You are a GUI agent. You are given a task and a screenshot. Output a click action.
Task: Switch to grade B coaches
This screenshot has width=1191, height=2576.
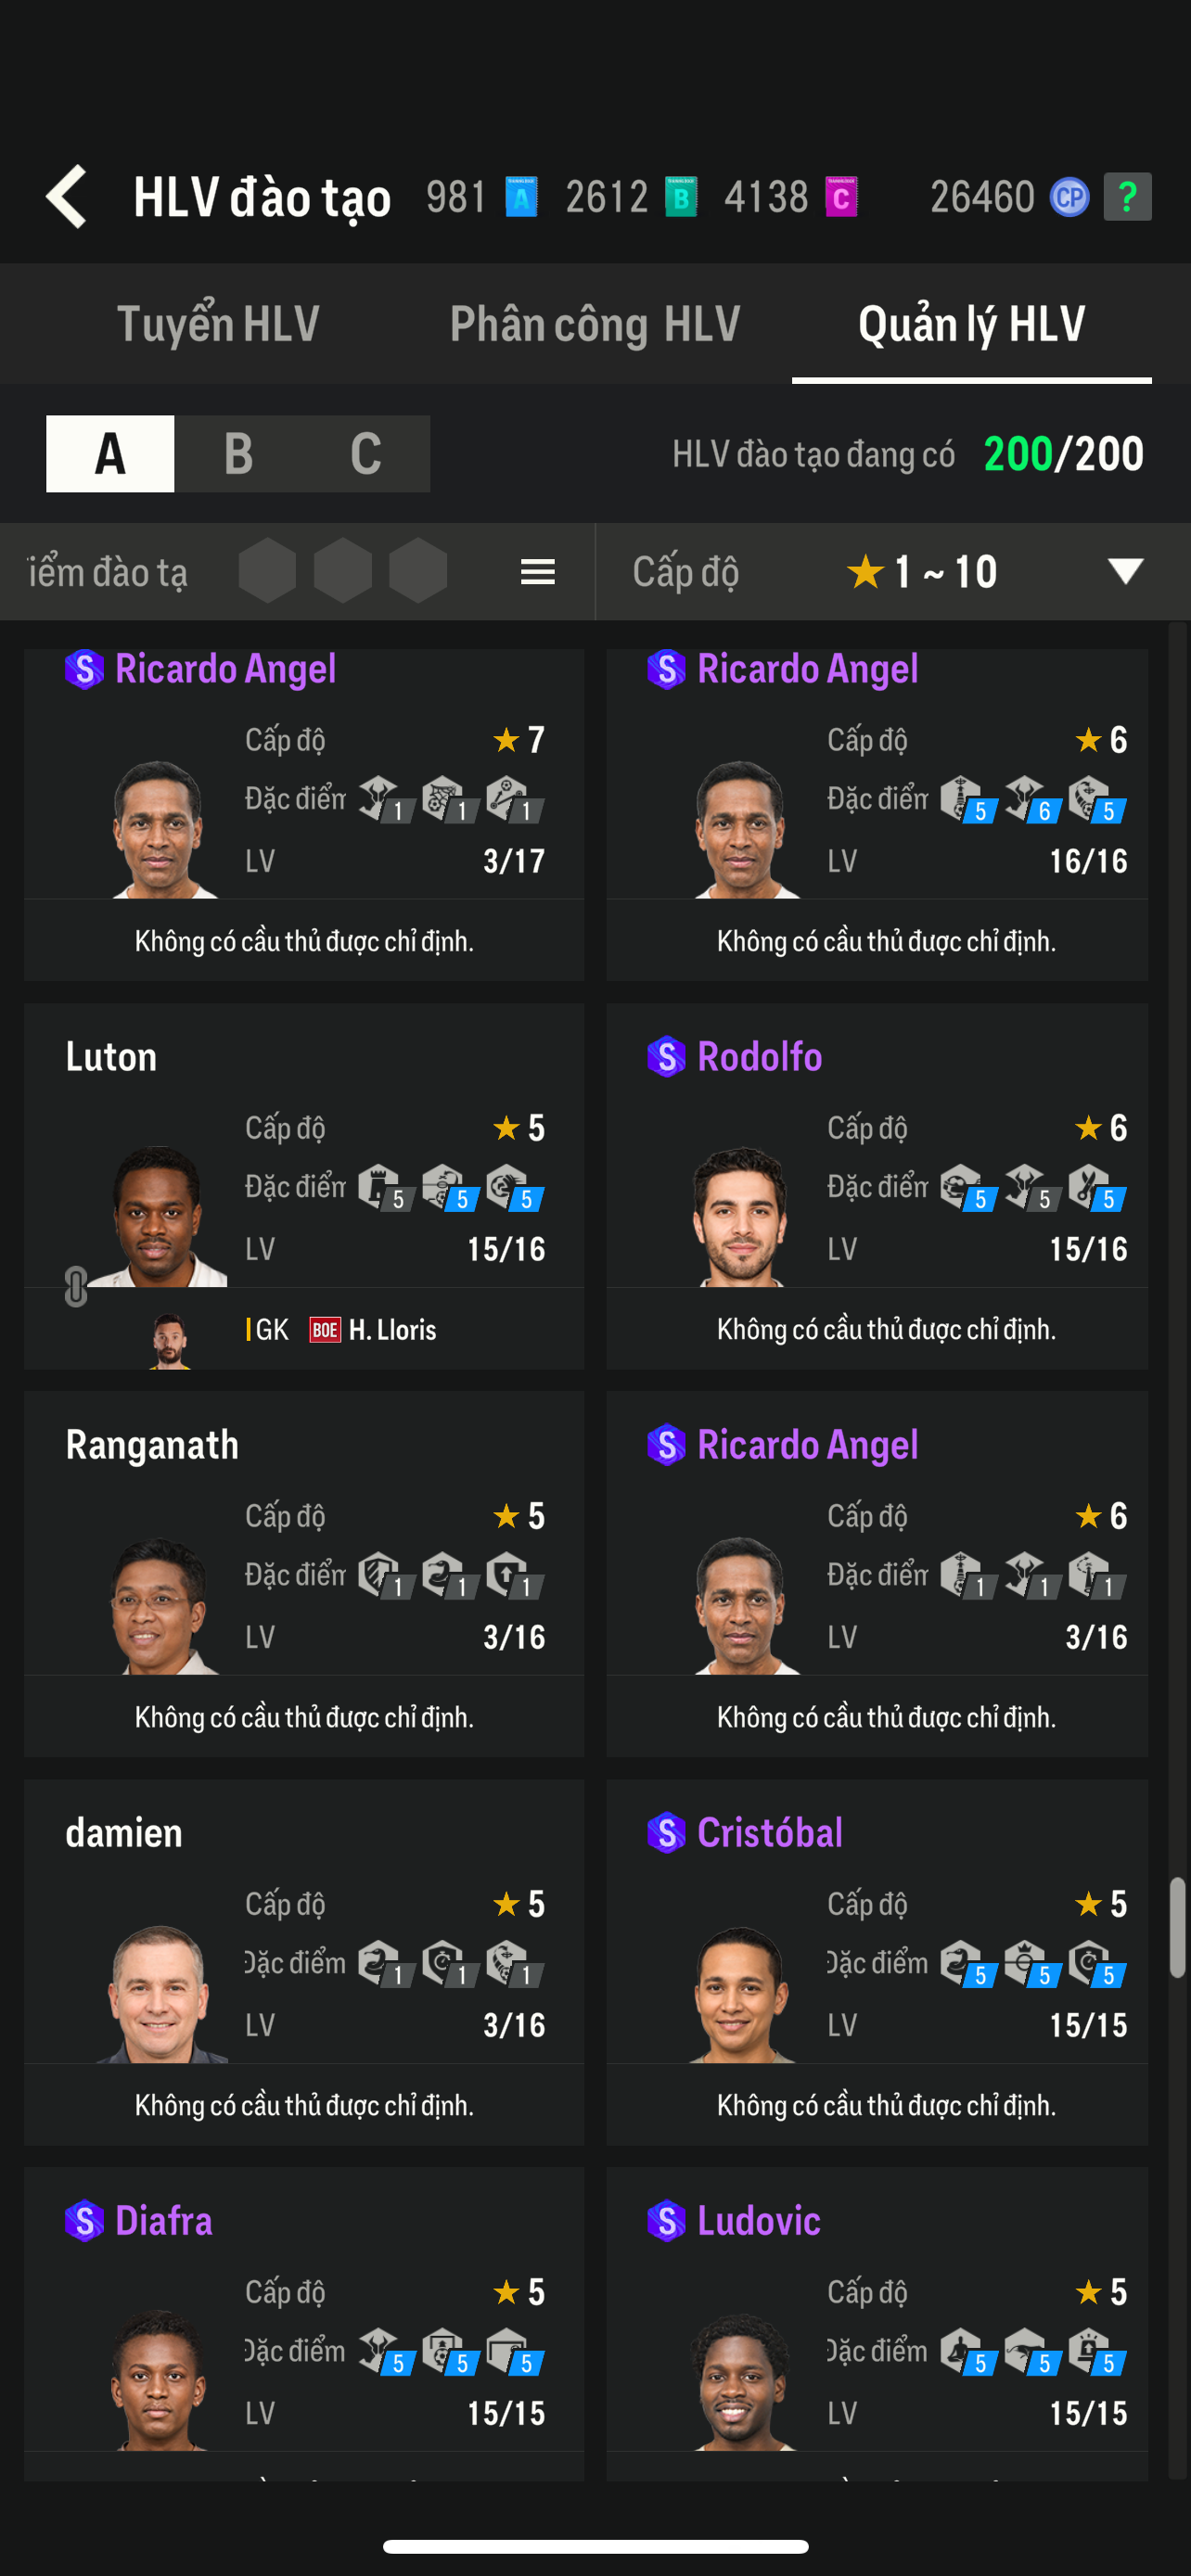point(238,454)
